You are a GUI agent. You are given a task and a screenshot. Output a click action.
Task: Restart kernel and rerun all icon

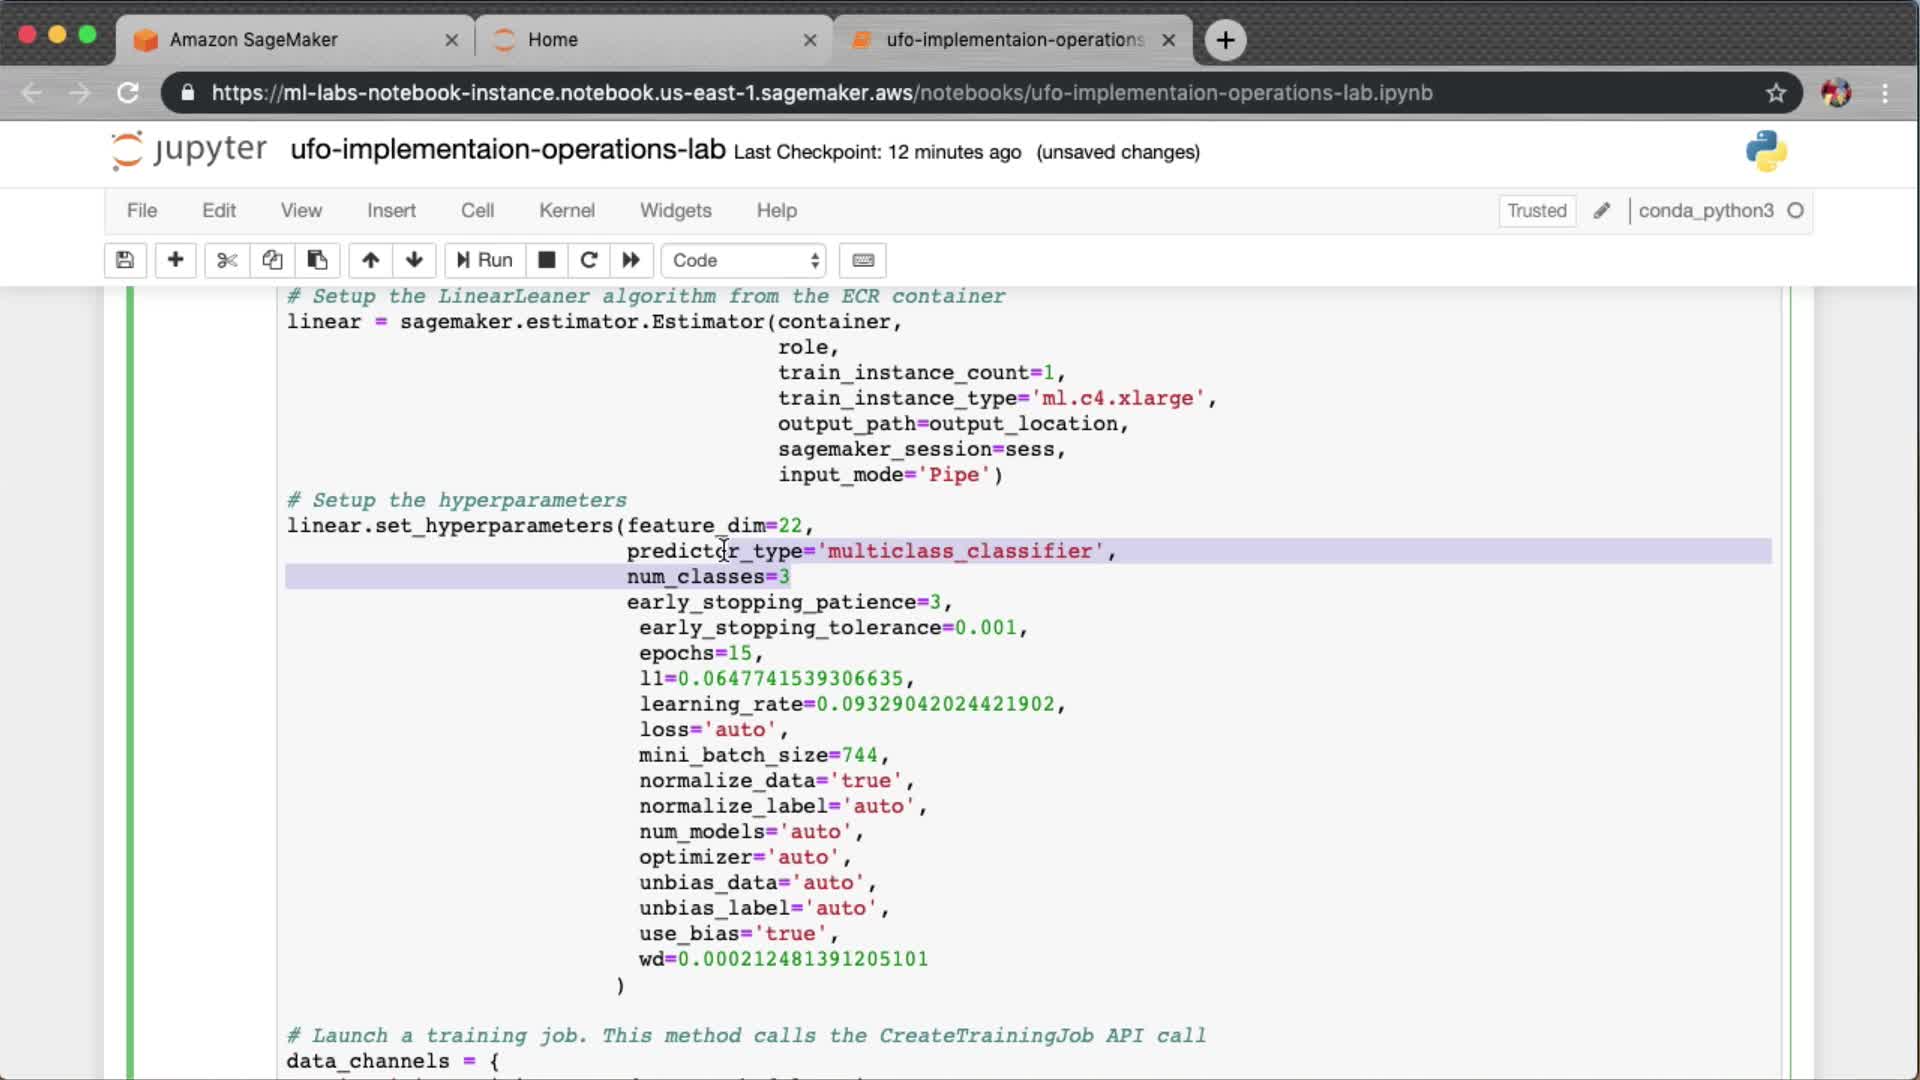pyautogui.click(x=631, y=260)
